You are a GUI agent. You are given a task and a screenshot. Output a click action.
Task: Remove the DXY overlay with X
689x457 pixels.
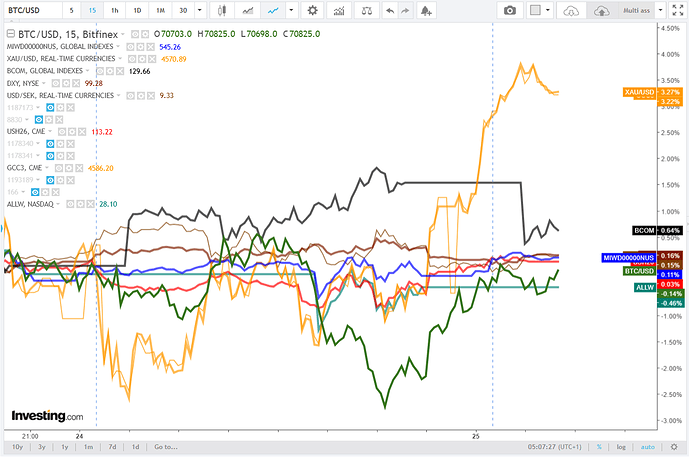(x=76, y=83)
